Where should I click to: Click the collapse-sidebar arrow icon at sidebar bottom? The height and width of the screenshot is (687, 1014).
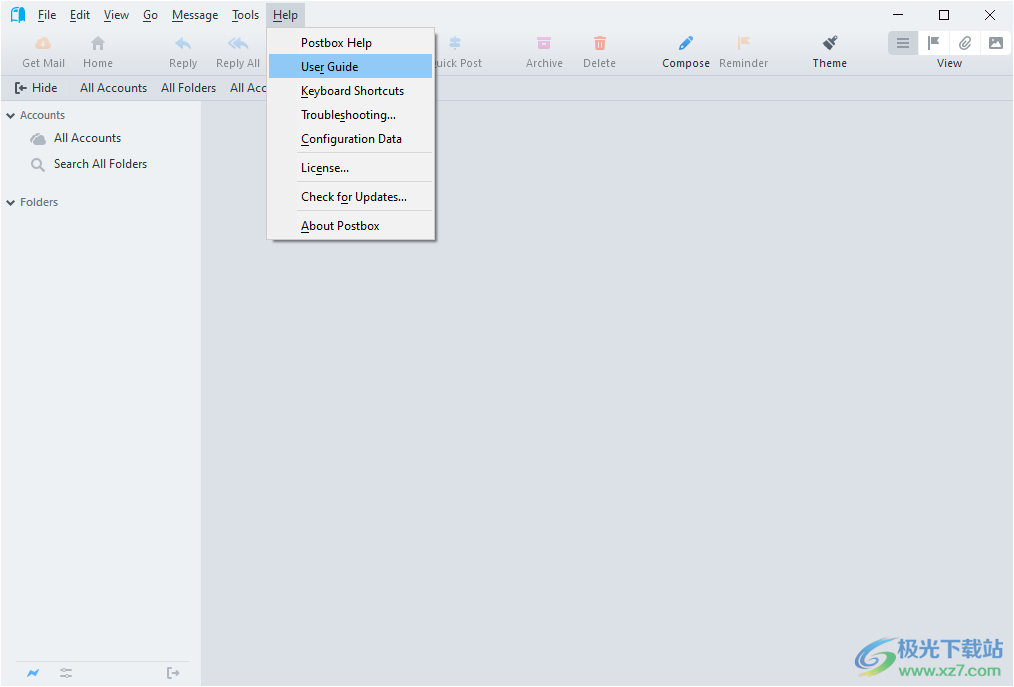pyautogui.click(x=173, y=673)
